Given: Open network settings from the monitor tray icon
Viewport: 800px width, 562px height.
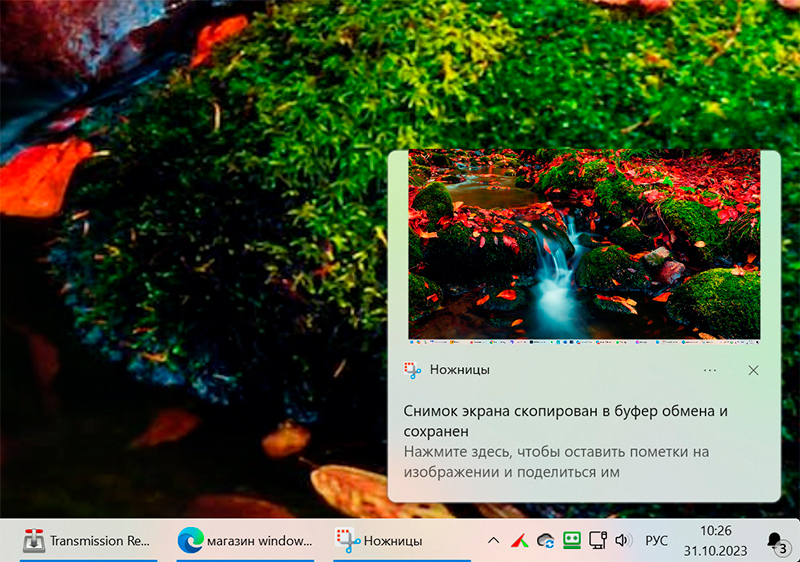Looking at the screenshot, I should pyautogui.click(x=598, y=541).
